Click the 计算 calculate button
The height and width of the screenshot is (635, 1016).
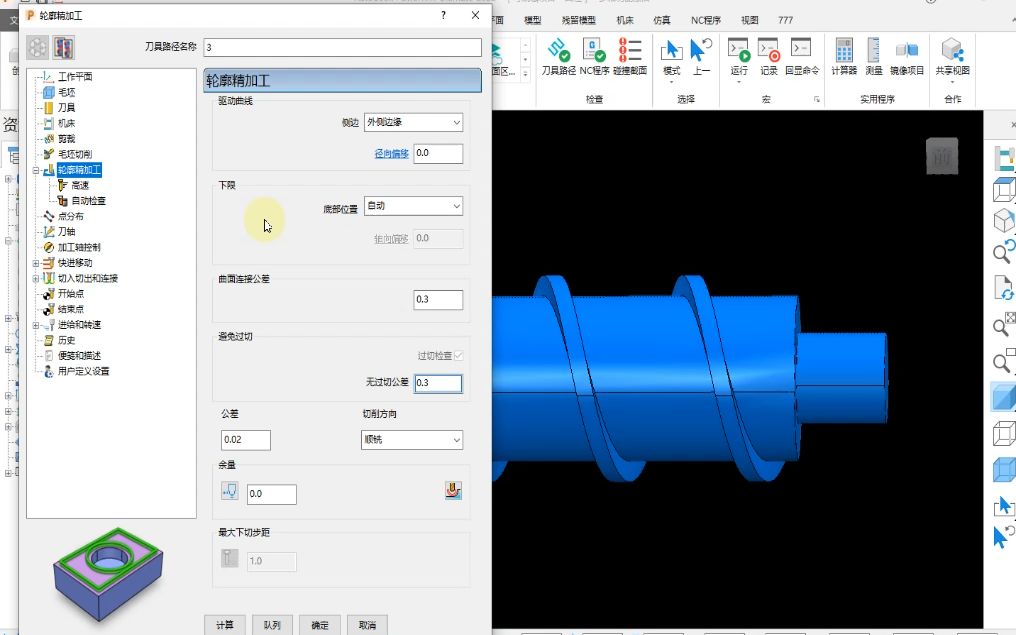point(224,625)
